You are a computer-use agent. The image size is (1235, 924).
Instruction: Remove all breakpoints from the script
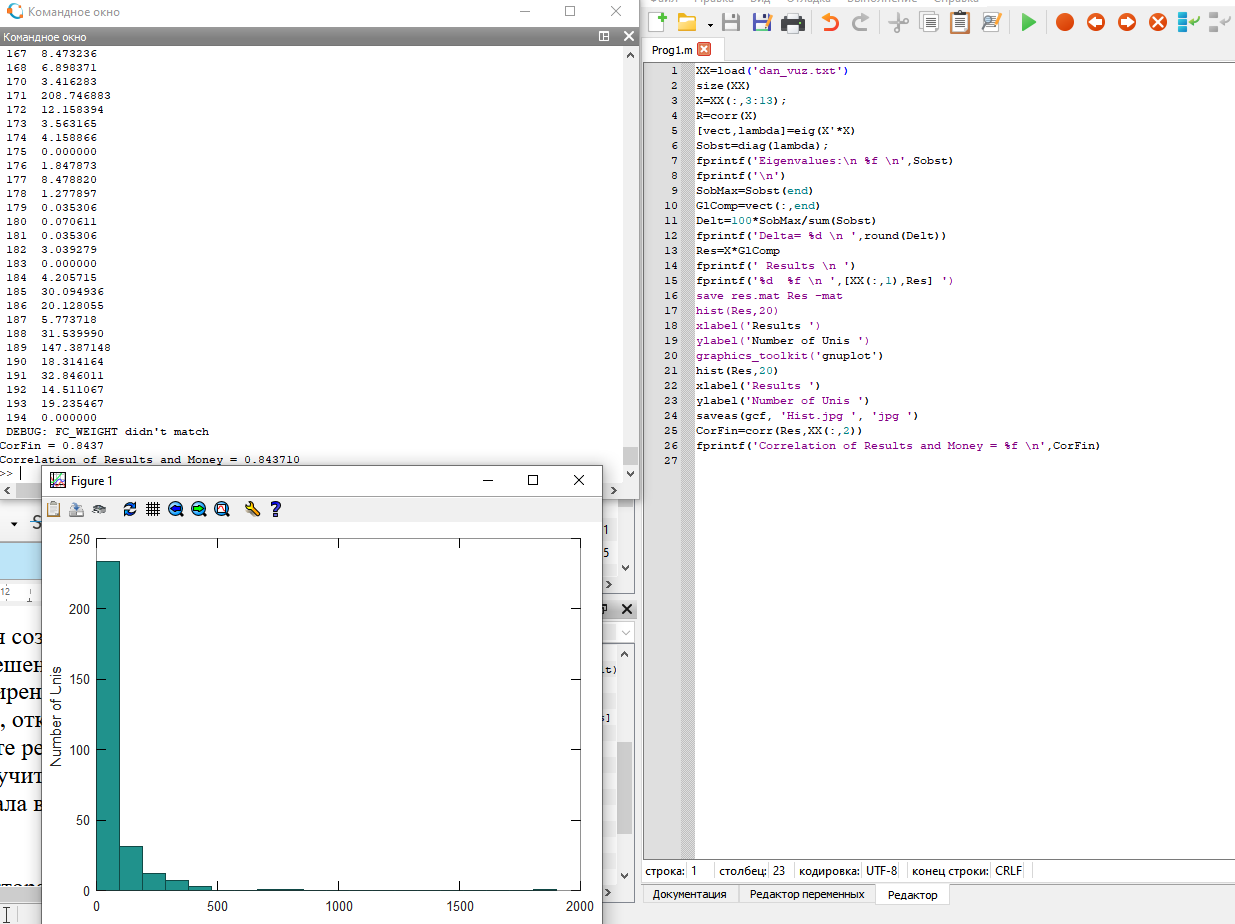point(1157,22)
